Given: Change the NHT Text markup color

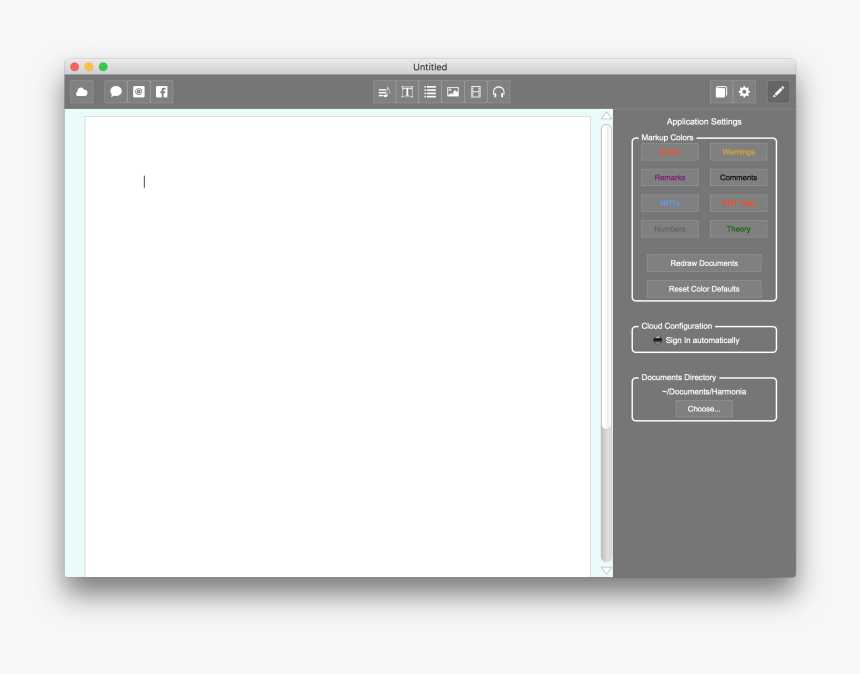Looking at the screenshot, I should [x=738, y=203].
